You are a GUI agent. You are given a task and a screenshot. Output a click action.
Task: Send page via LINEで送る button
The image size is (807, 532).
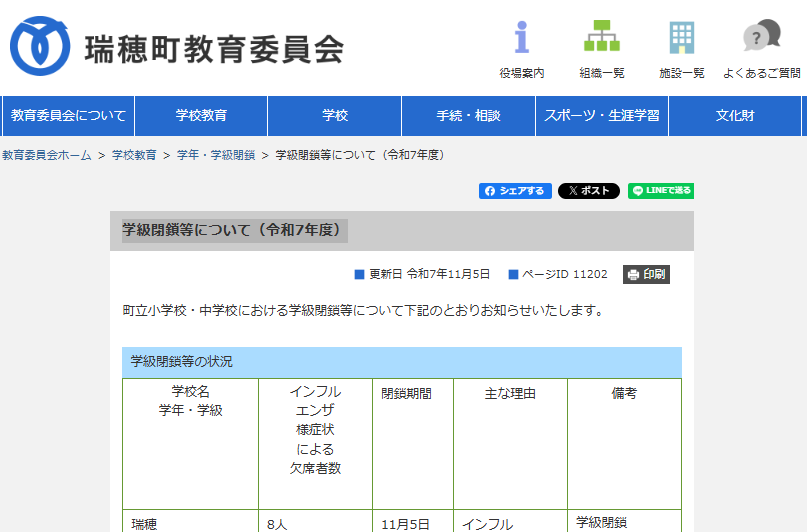(x=661, y=191)
